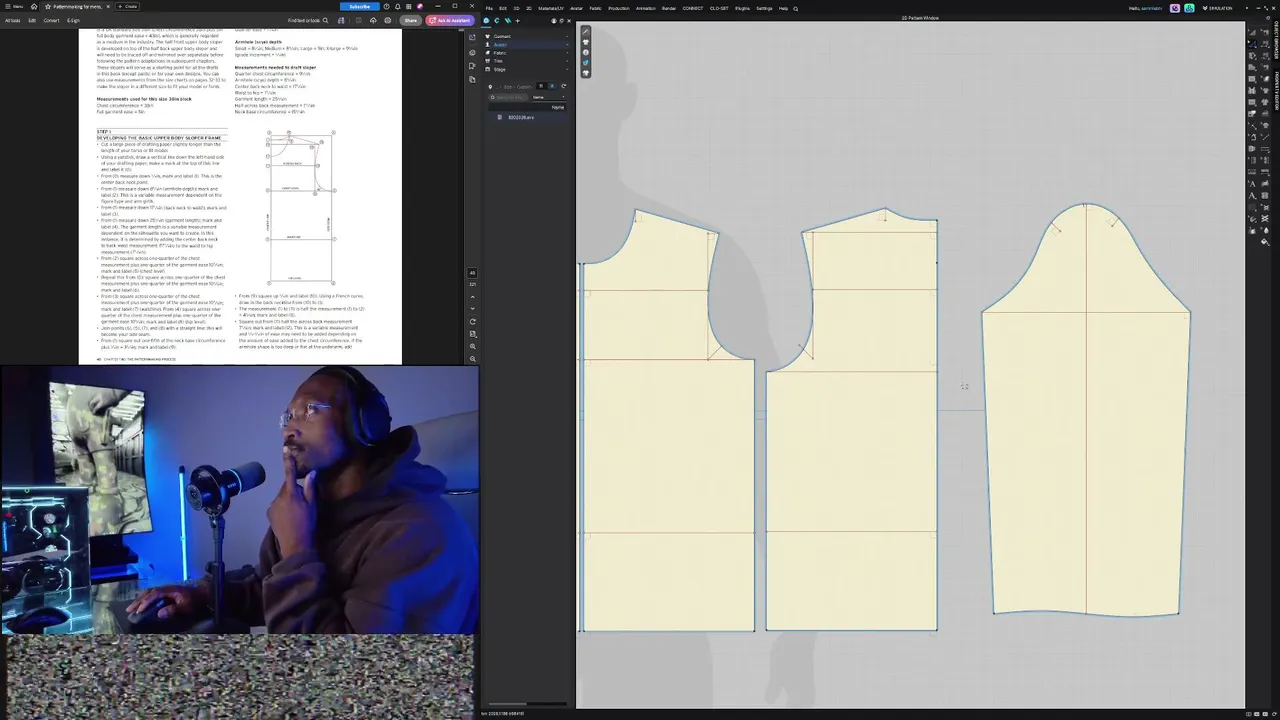This screenshot has height=720, width=1280.
Task: Expand the Garment library category
Action: coord(526,36)
